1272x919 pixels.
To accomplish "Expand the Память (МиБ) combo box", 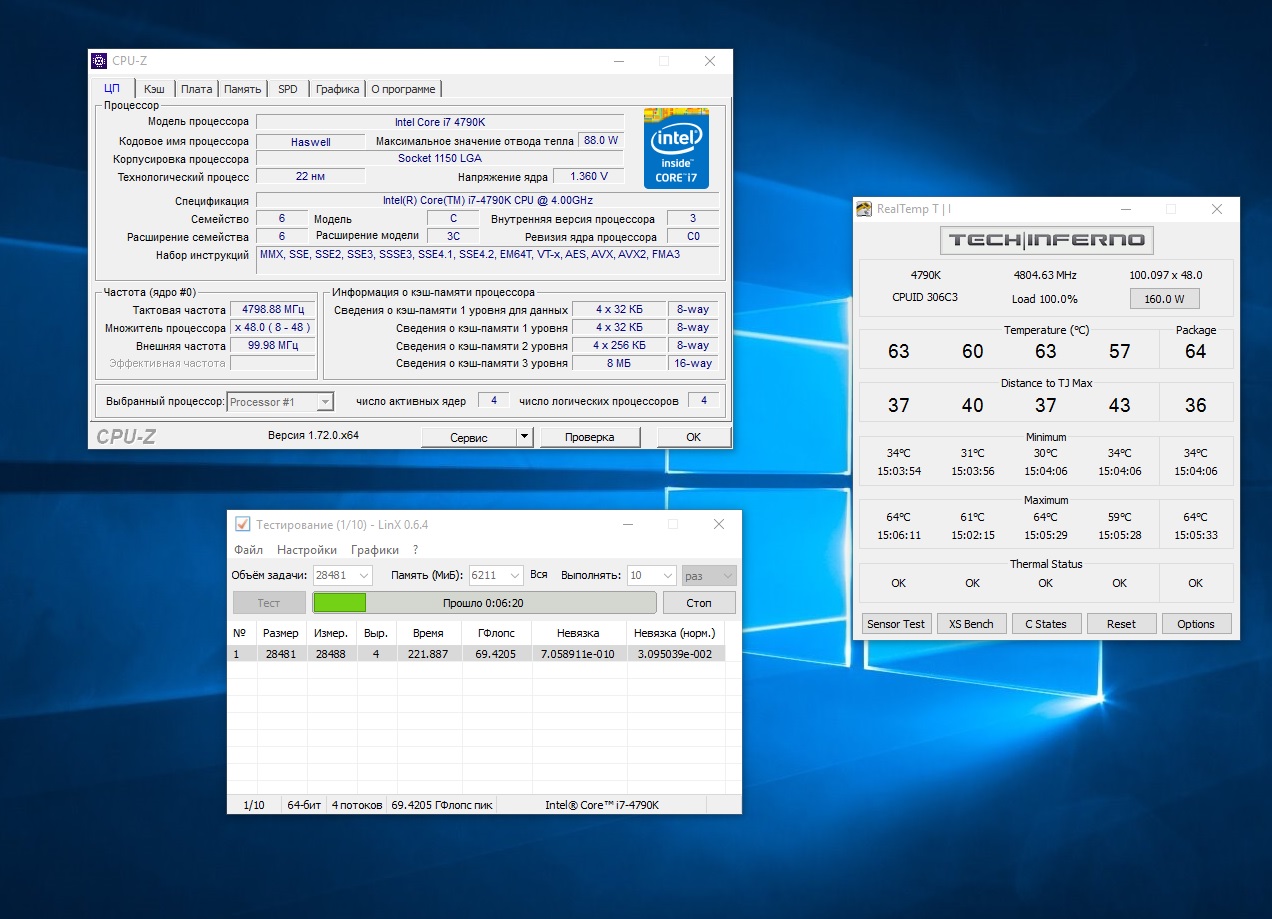I will (514, 575).
